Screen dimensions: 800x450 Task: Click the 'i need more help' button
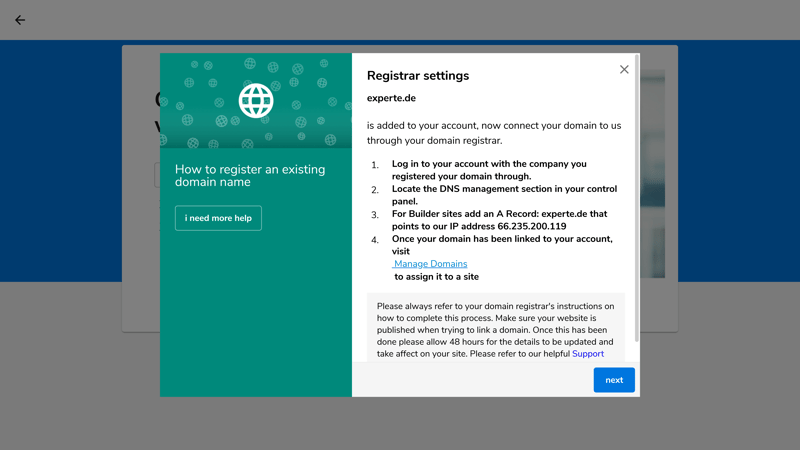coord(218,218)
